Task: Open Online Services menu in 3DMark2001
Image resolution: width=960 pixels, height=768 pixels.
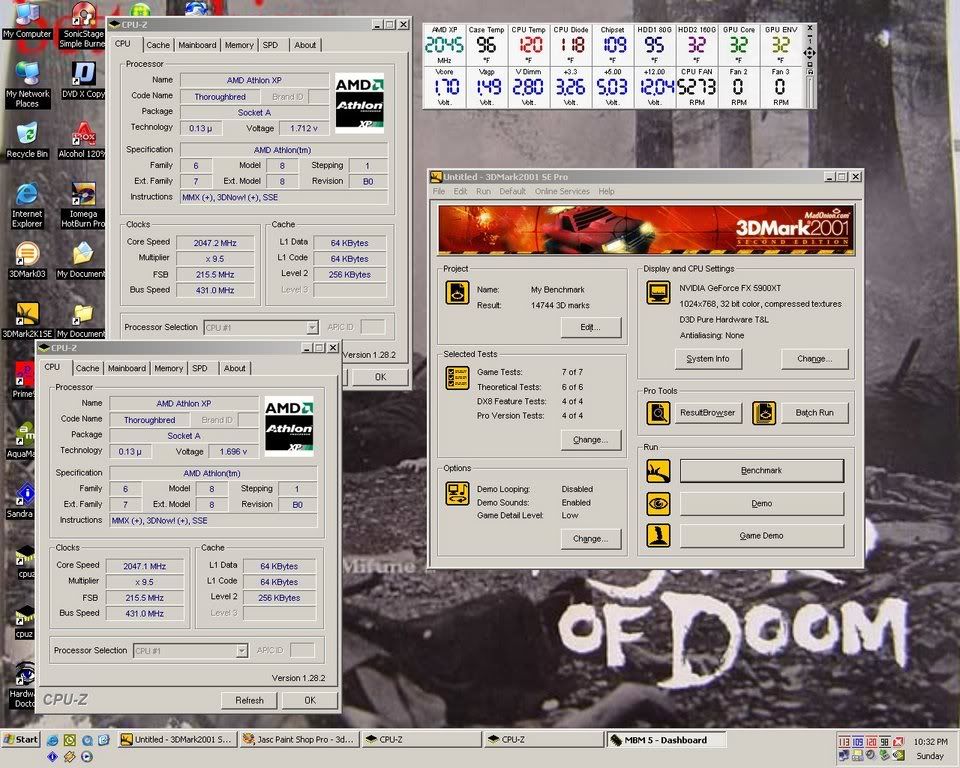Action: coord(562,191)
